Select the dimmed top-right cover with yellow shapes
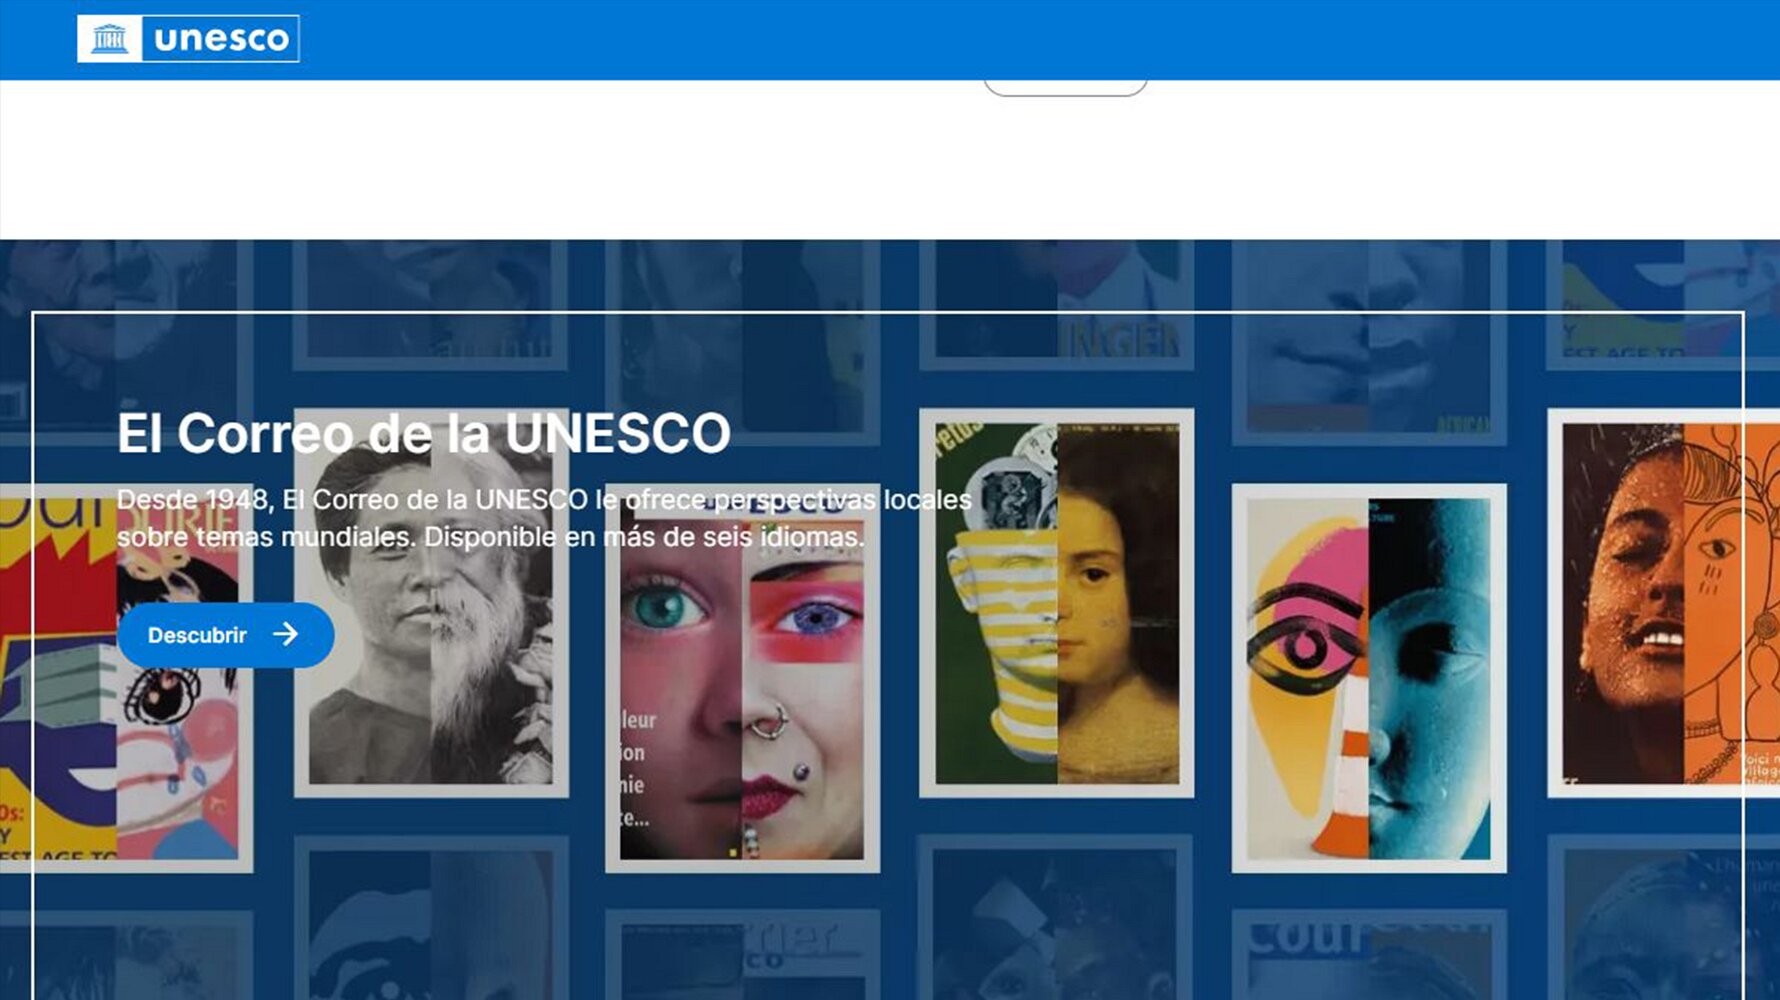This screenshot has height=1000, width=1780. coord(1664,305)
